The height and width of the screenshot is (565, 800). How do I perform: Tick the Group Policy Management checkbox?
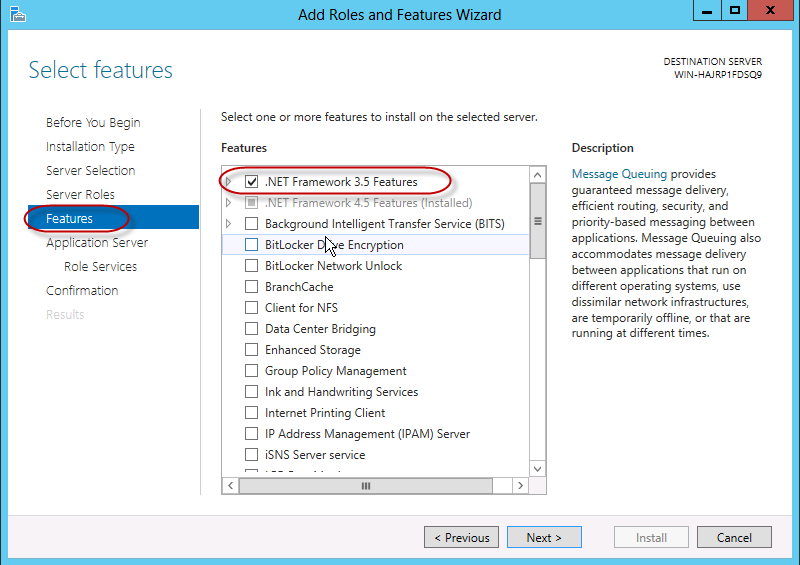[x=252, y=371]
